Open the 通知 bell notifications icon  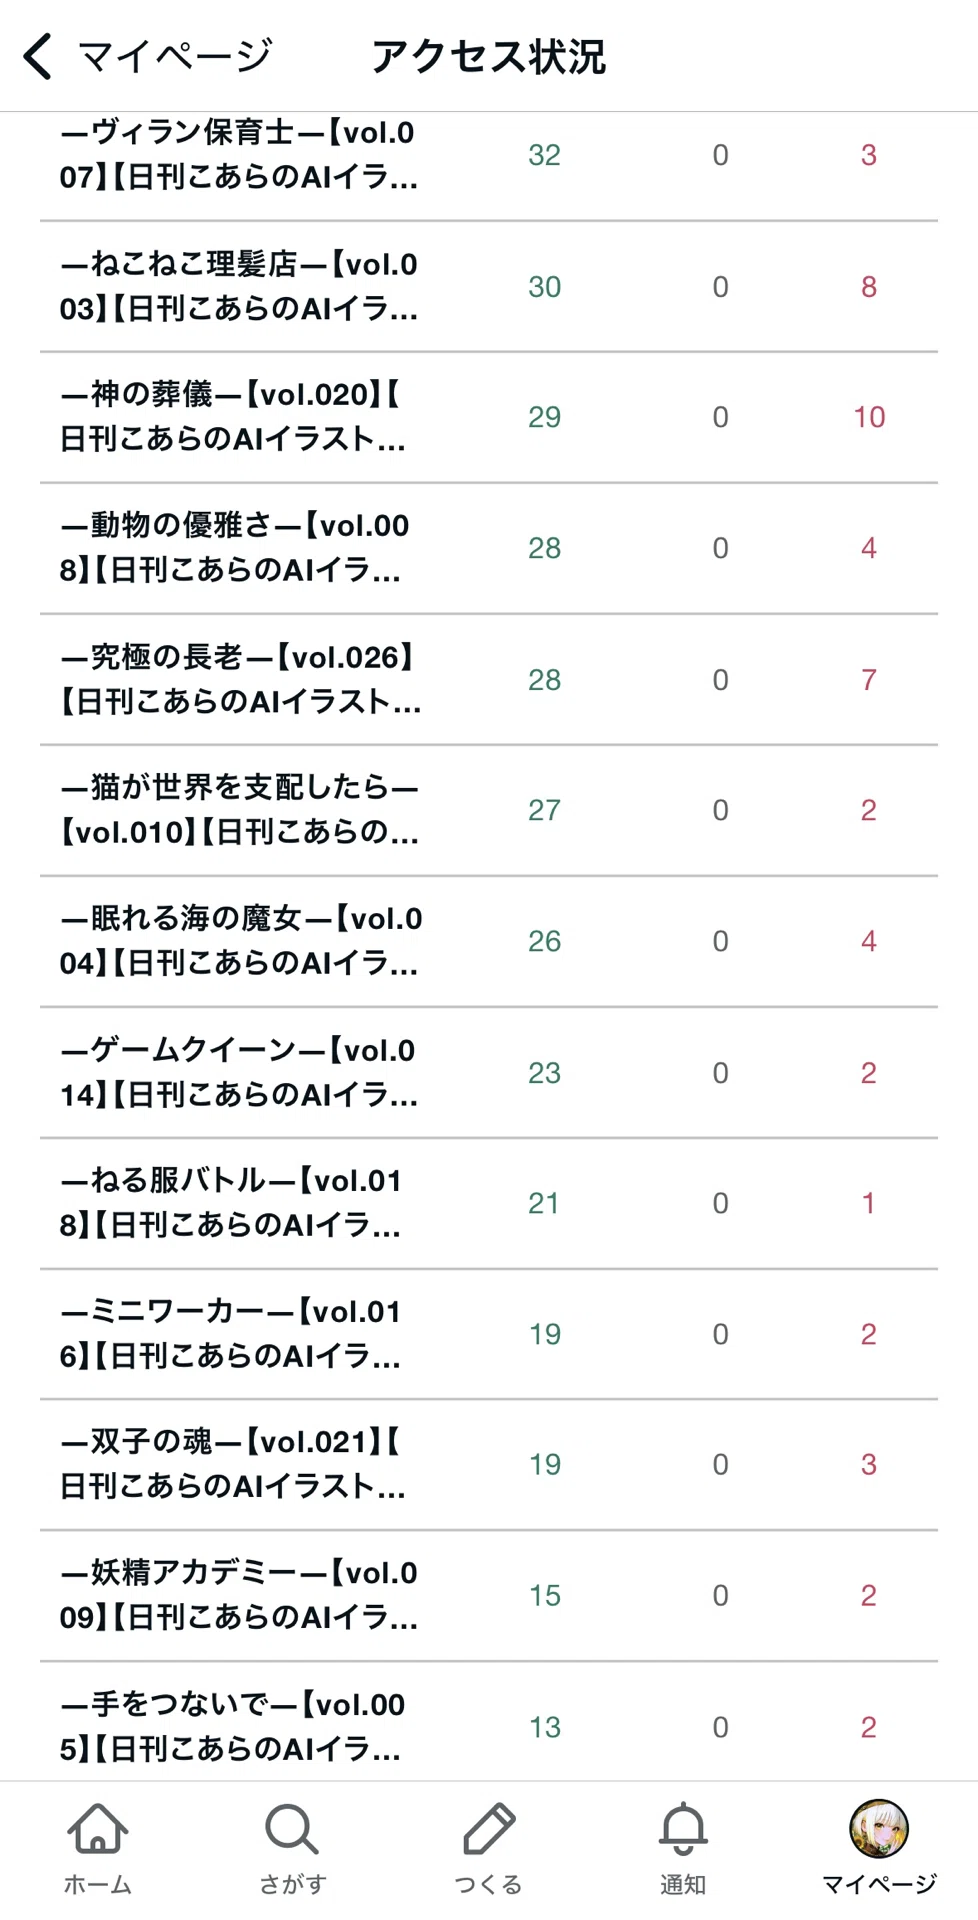point(684,1830)
